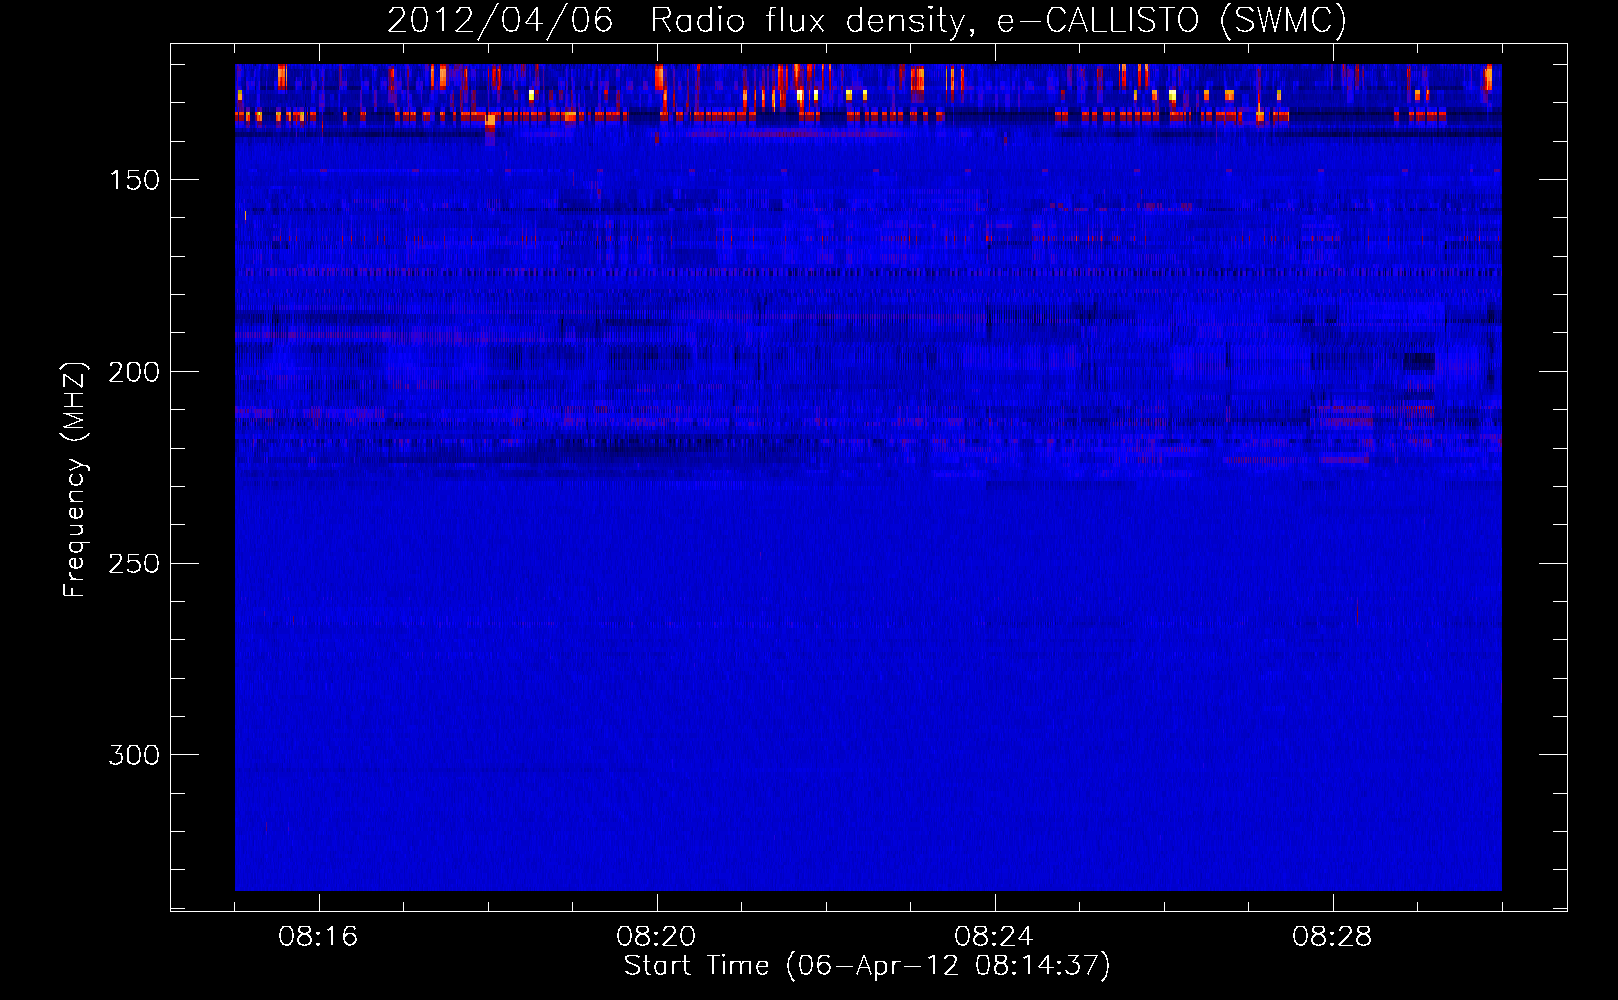Click inside the blue spectrogram image area
1618x1000 pixels.
click(x=868, y=477)
